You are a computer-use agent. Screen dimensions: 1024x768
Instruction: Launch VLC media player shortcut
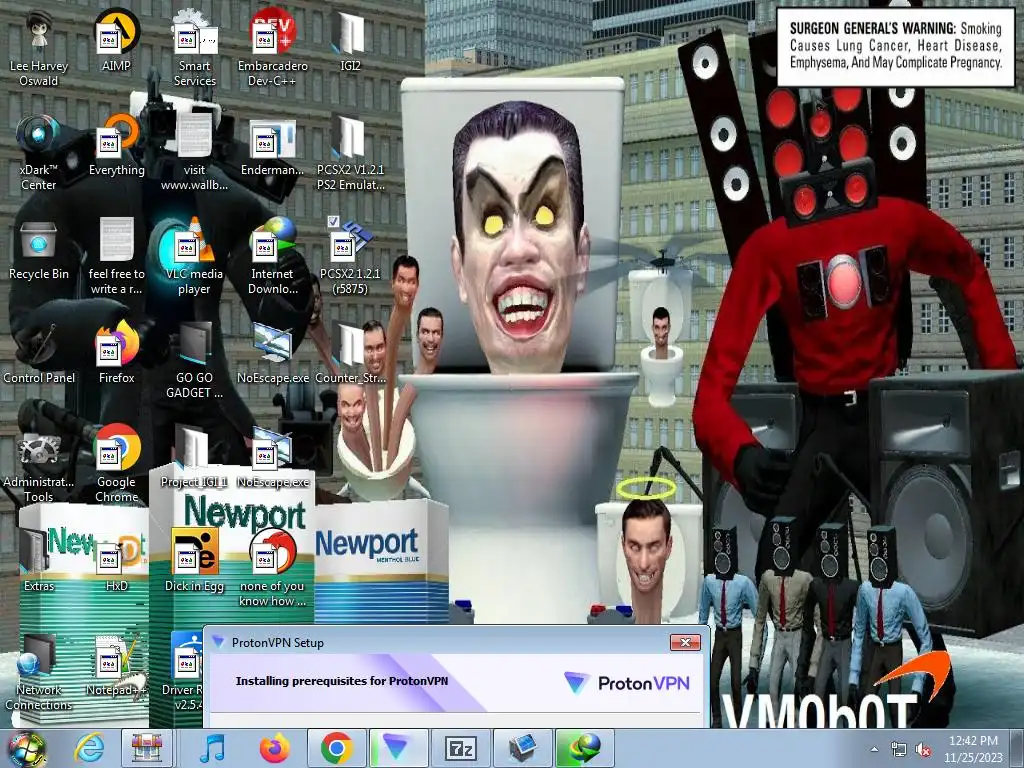click(194, 256)
